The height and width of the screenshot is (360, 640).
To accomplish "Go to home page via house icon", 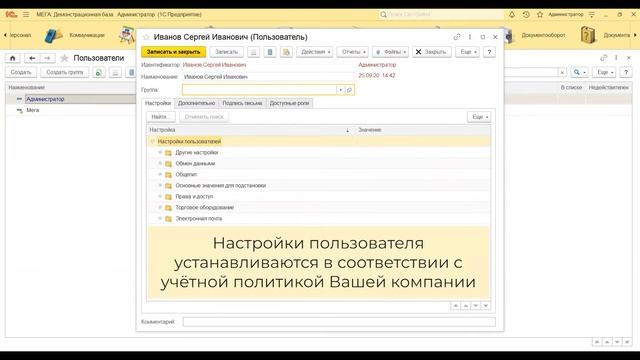I will tap(13, 58).
